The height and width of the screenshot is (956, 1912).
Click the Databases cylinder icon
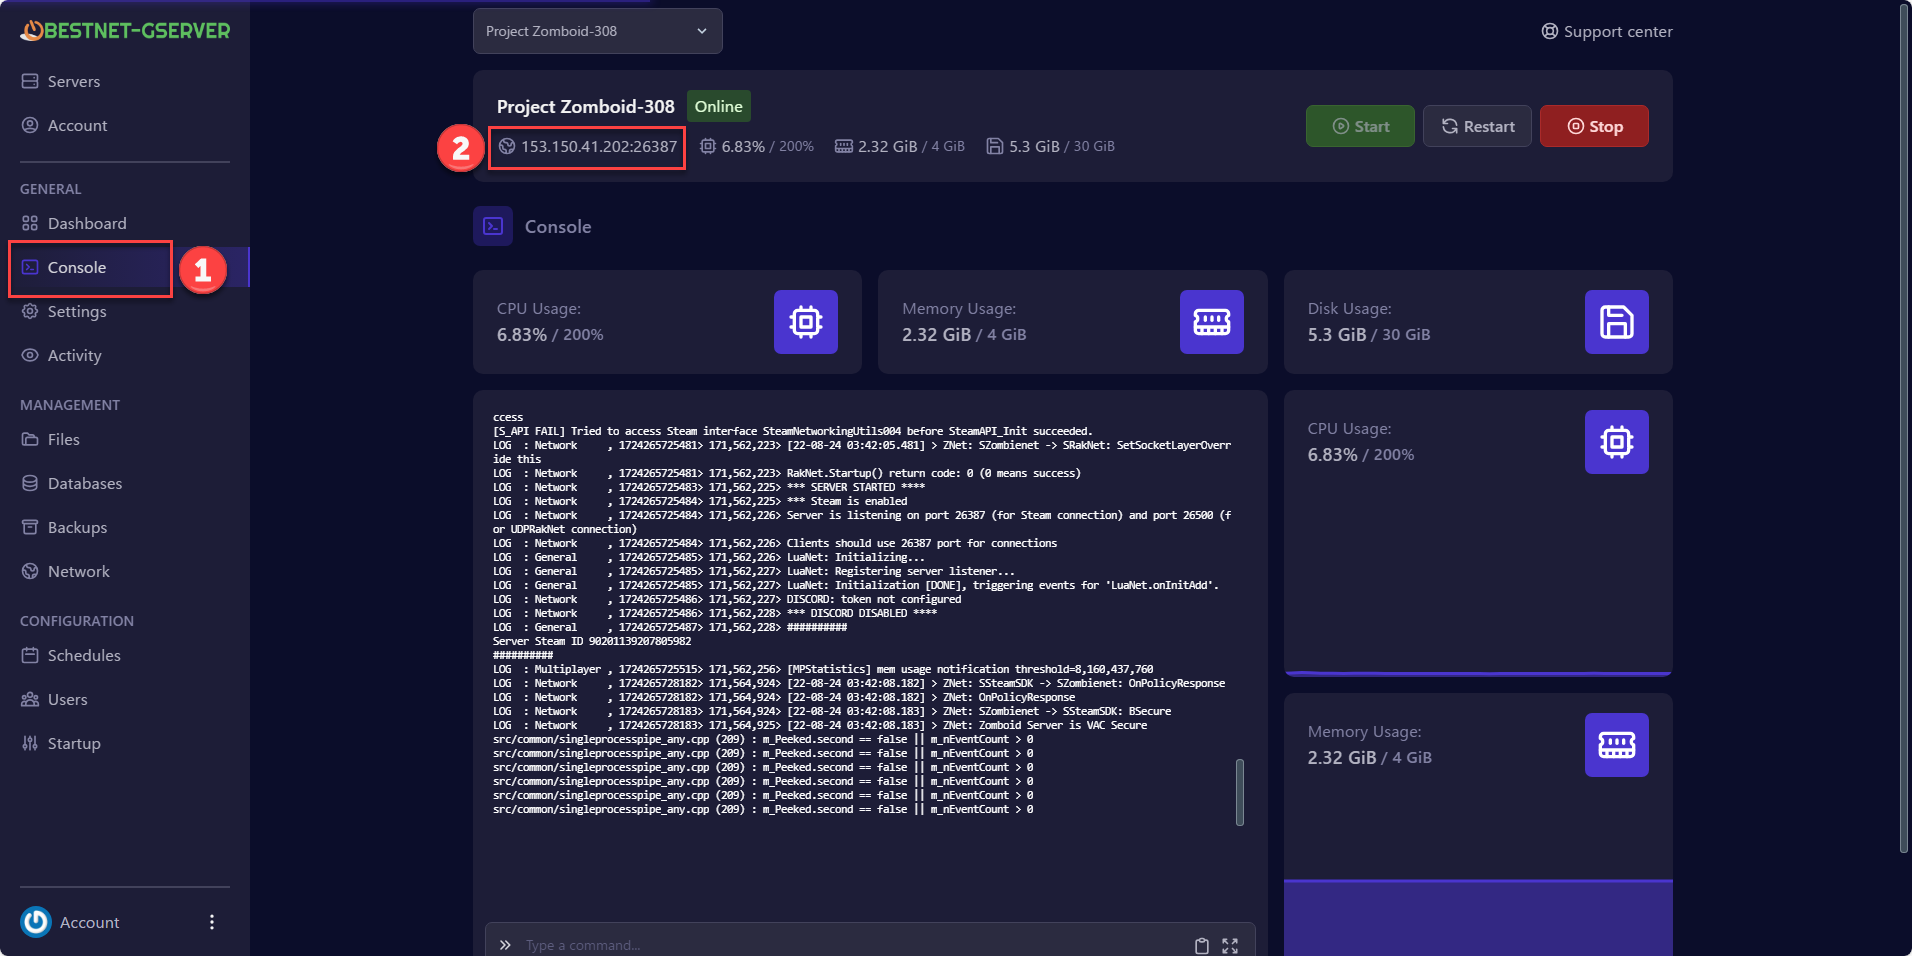[30, 483]
